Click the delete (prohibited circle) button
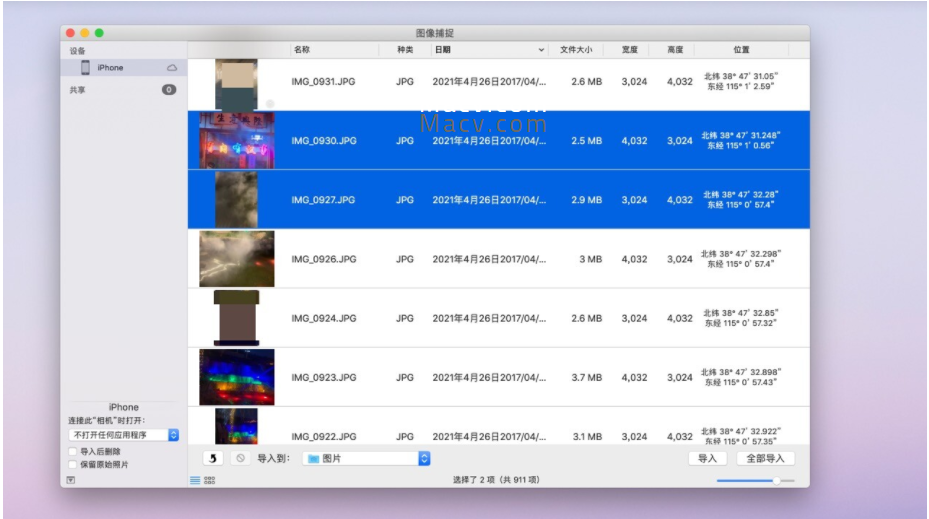Screen dimensions: 929x519 pos(240,458)
